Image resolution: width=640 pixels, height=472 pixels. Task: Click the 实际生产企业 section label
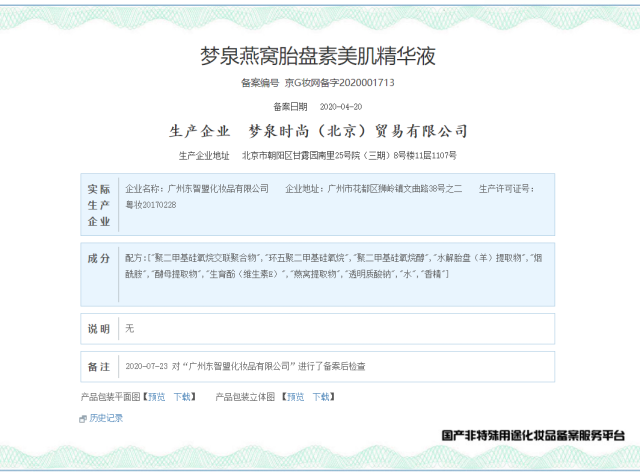click(99, 205)
